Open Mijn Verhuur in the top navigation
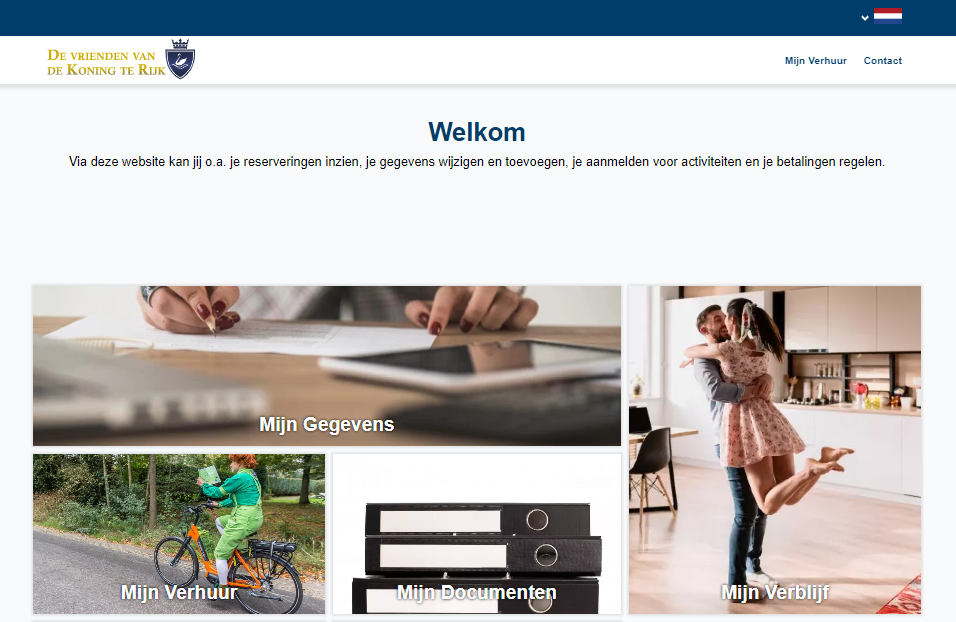 tap(816, 60)
